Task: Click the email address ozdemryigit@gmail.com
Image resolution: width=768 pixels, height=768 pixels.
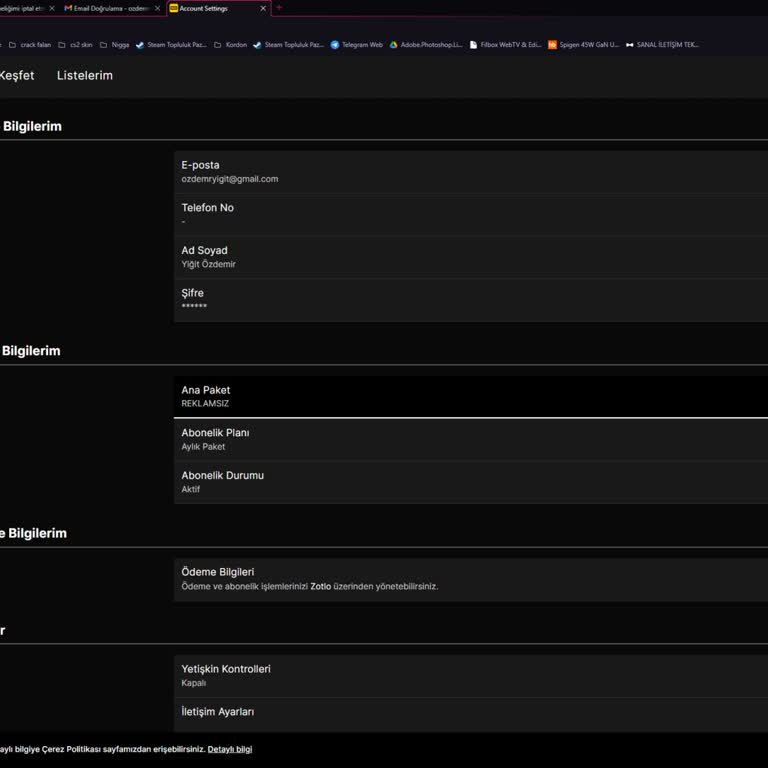Action: [230, 179]
